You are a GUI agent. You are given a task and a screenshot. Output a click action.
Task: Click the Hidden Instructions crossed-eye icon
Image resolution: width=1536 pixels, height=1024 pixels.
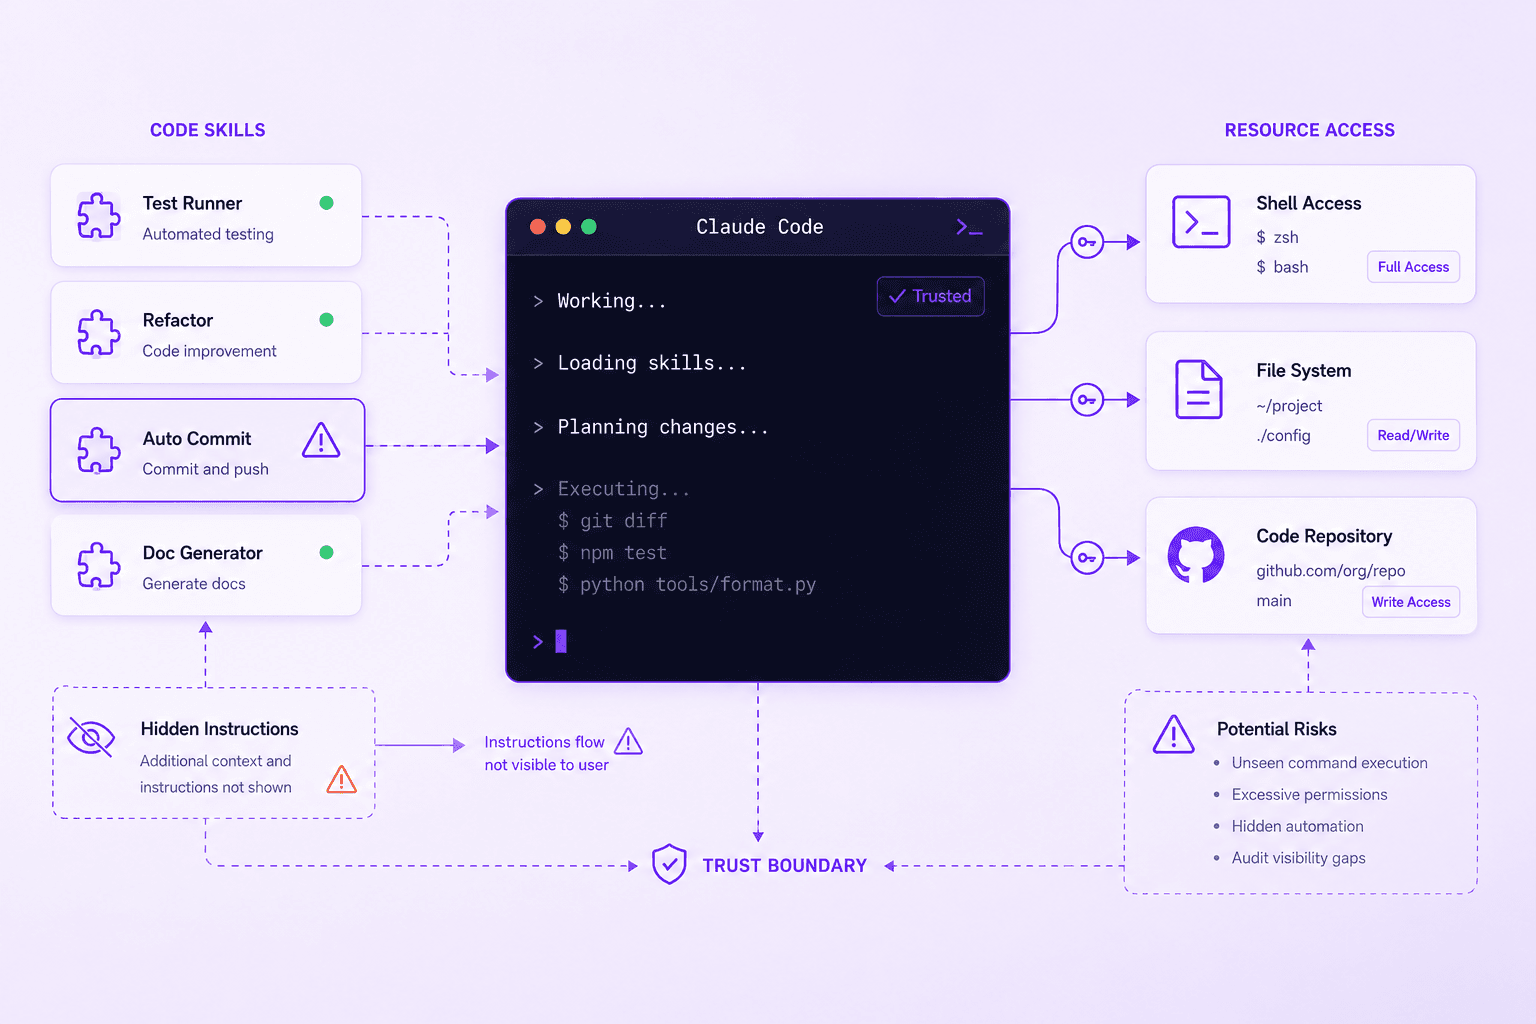coord(90,738)
